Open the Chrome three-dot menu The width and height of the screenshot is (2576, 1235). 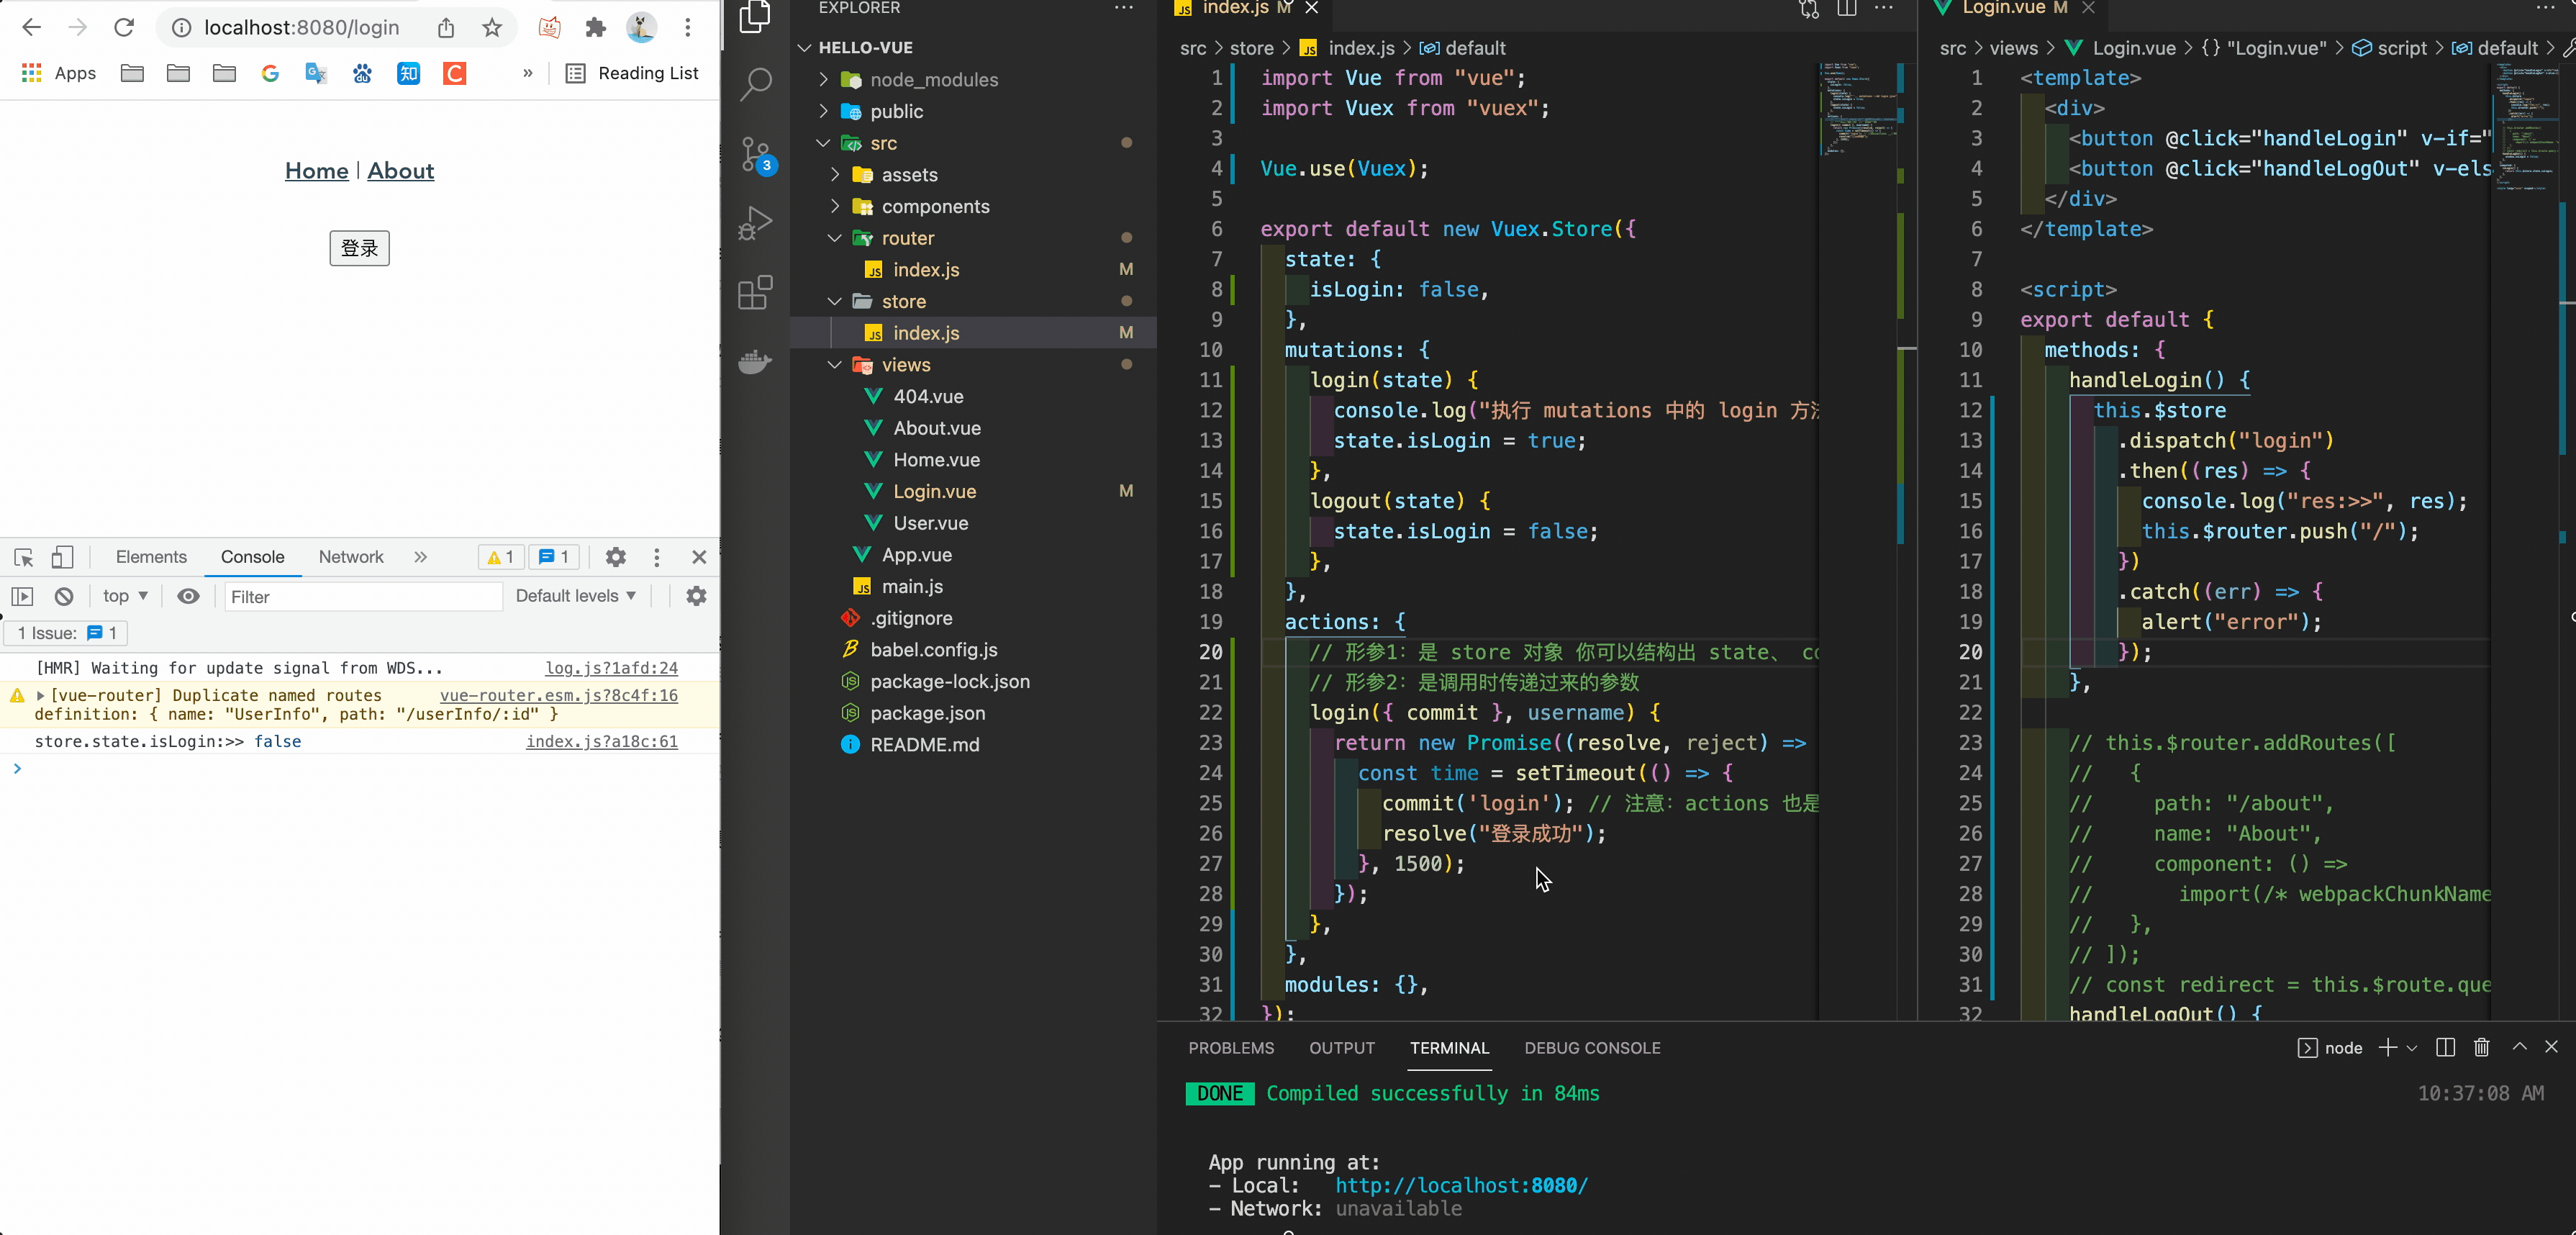pos(687,28)
